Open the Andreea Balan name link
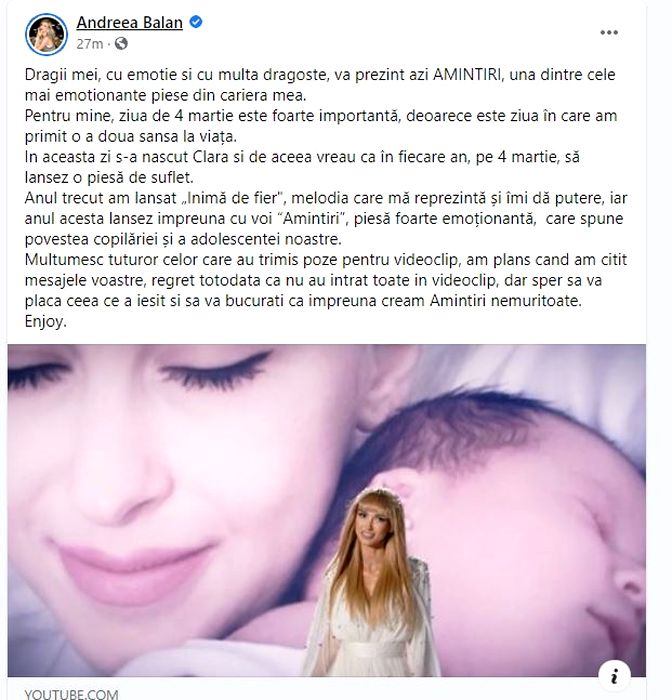The height and width of the screenshot is (700, 672). pos(129,22)
